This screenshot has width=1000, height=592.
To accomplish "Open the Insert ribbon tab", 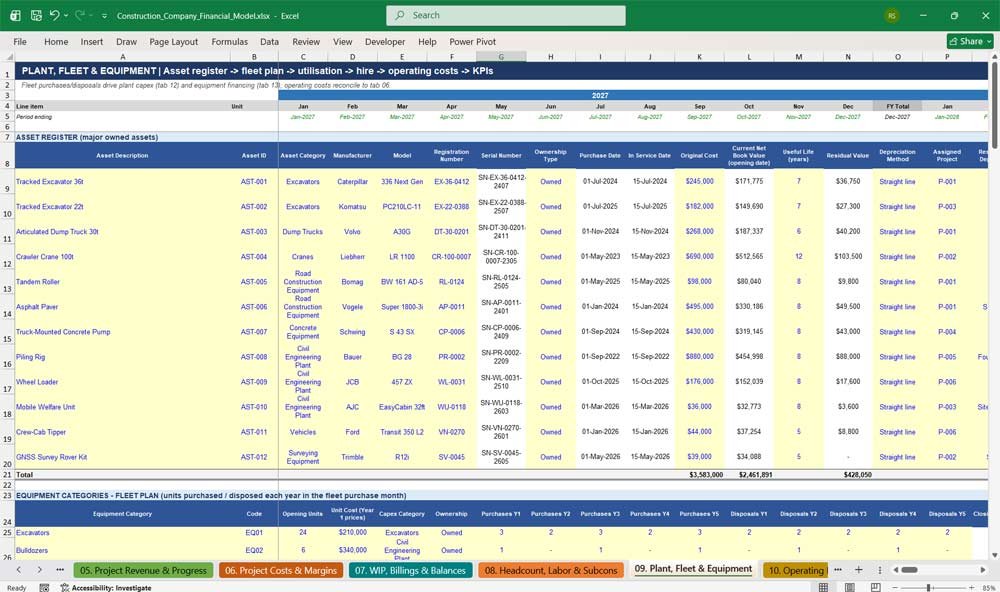I will (92, 41).
